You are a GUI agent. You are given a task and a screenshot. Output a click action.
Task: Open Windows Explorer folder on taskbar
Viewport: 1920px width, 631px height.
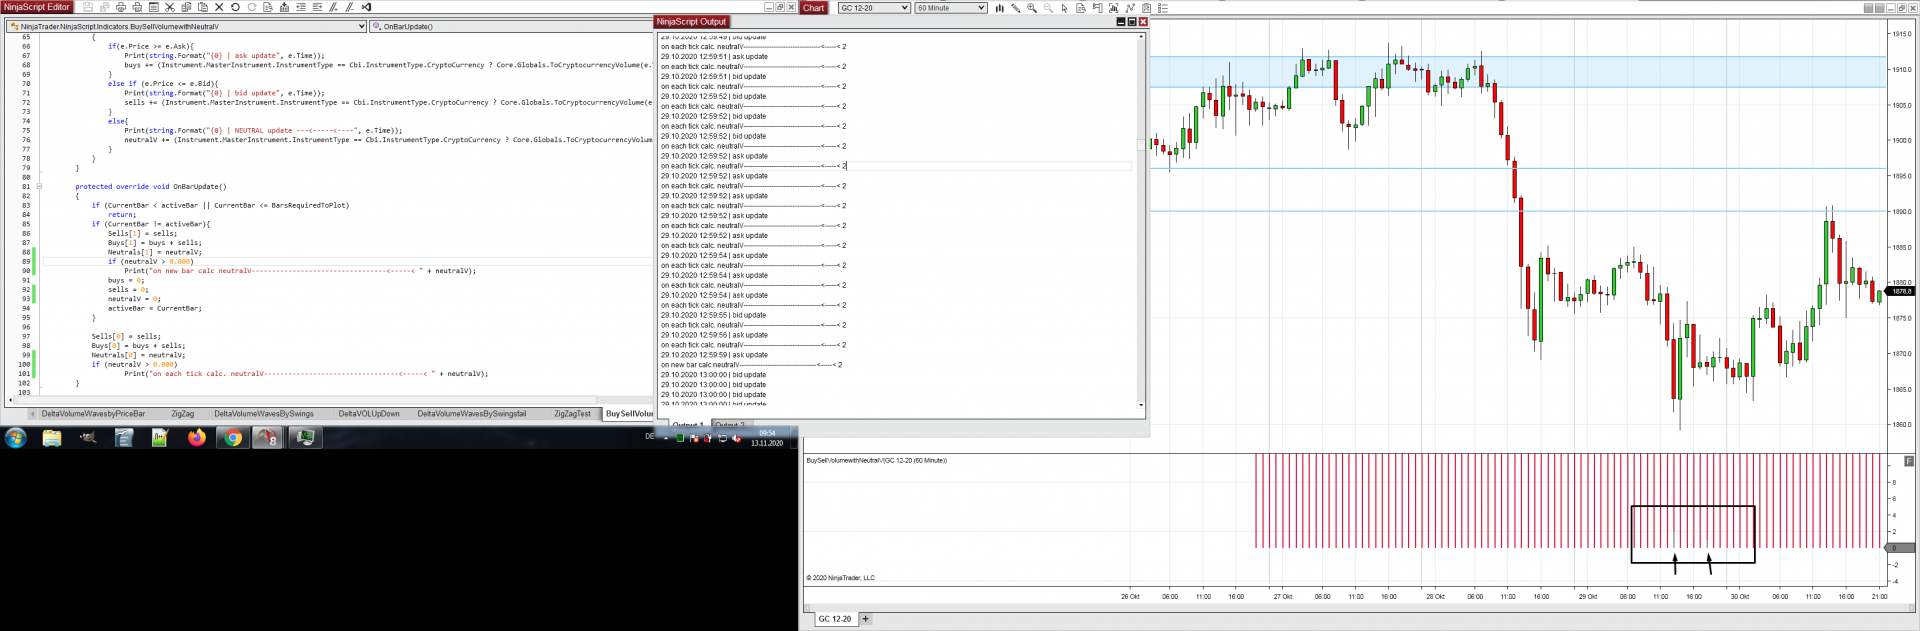52,438
